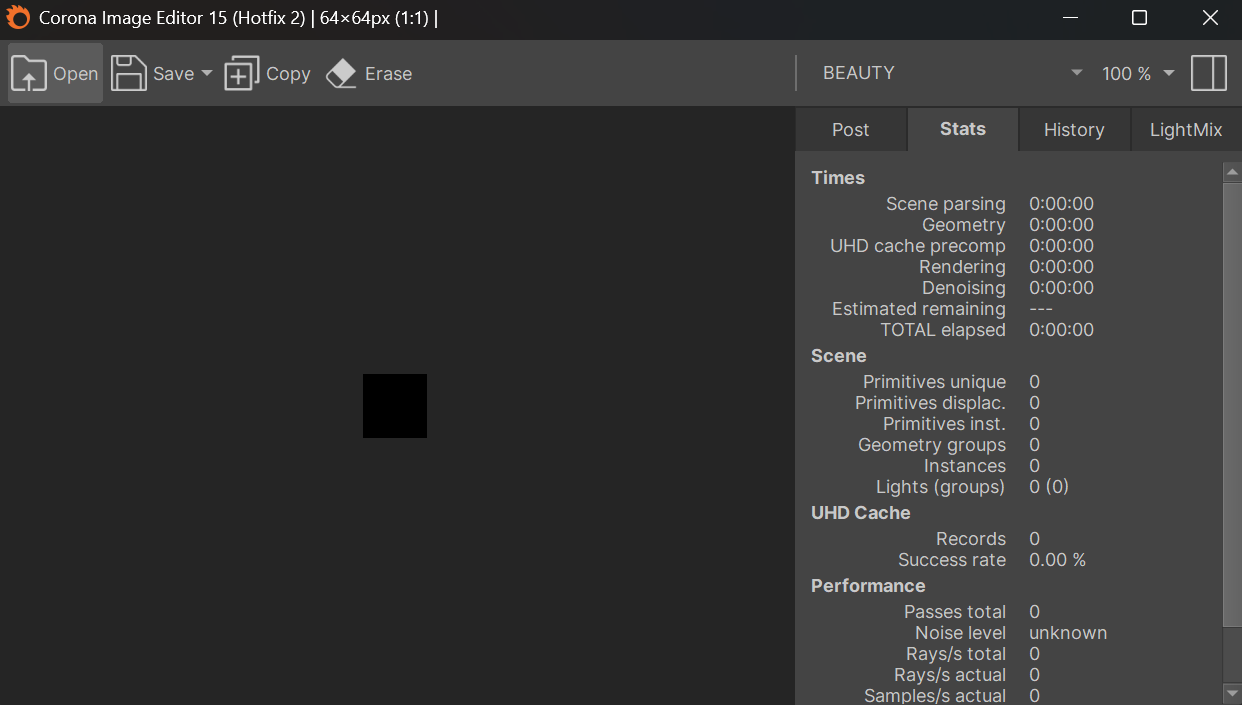Viewport: 1242px width, 705px height.
Task: Click the stats panel vertical scrollbar thumb
Action: pos(1232,405)
